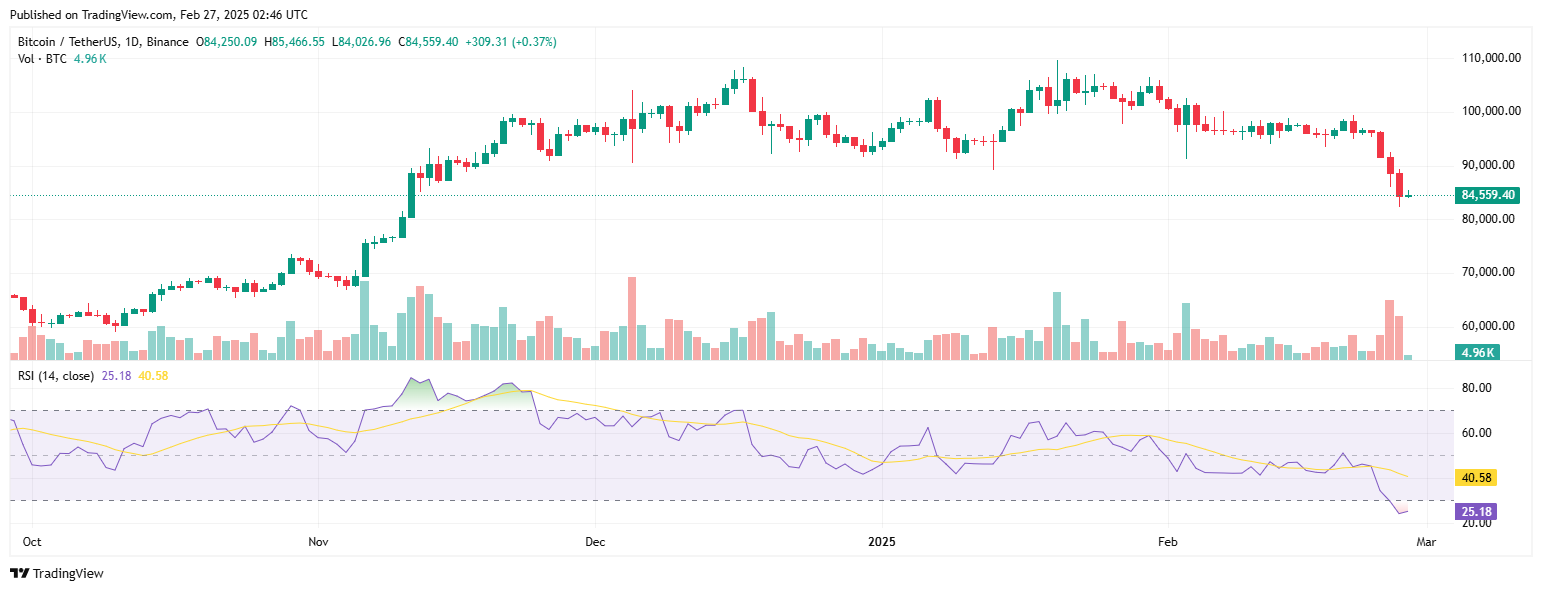This screenshot has height=591, width=1542.
Task: Select the Oct label on time axis
Action: point(33,542)
